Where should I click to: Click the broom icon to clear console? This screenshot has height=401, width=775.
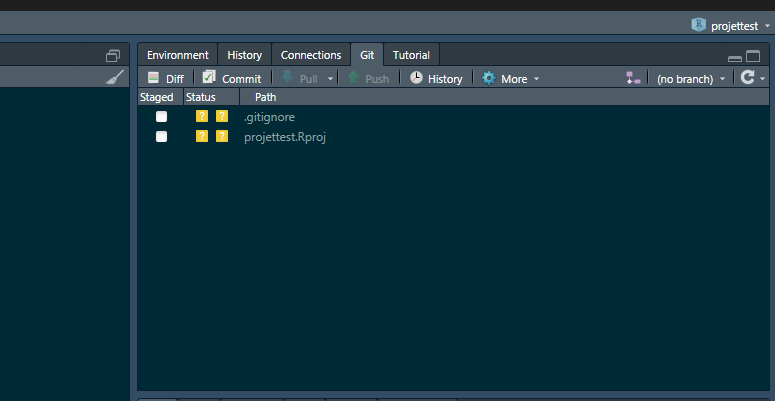click(115, 77)
